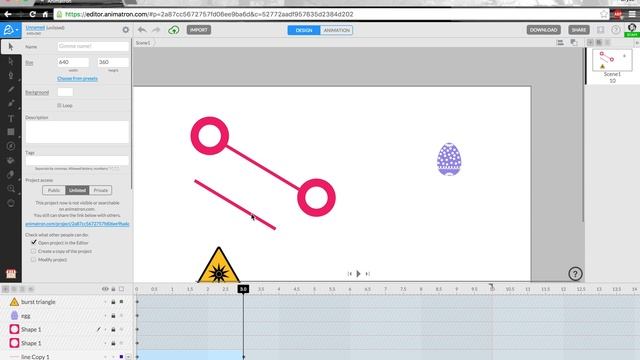Open the animatron.com project share link
Viewport: 640px width, 360px height.
tap(77, 224)
